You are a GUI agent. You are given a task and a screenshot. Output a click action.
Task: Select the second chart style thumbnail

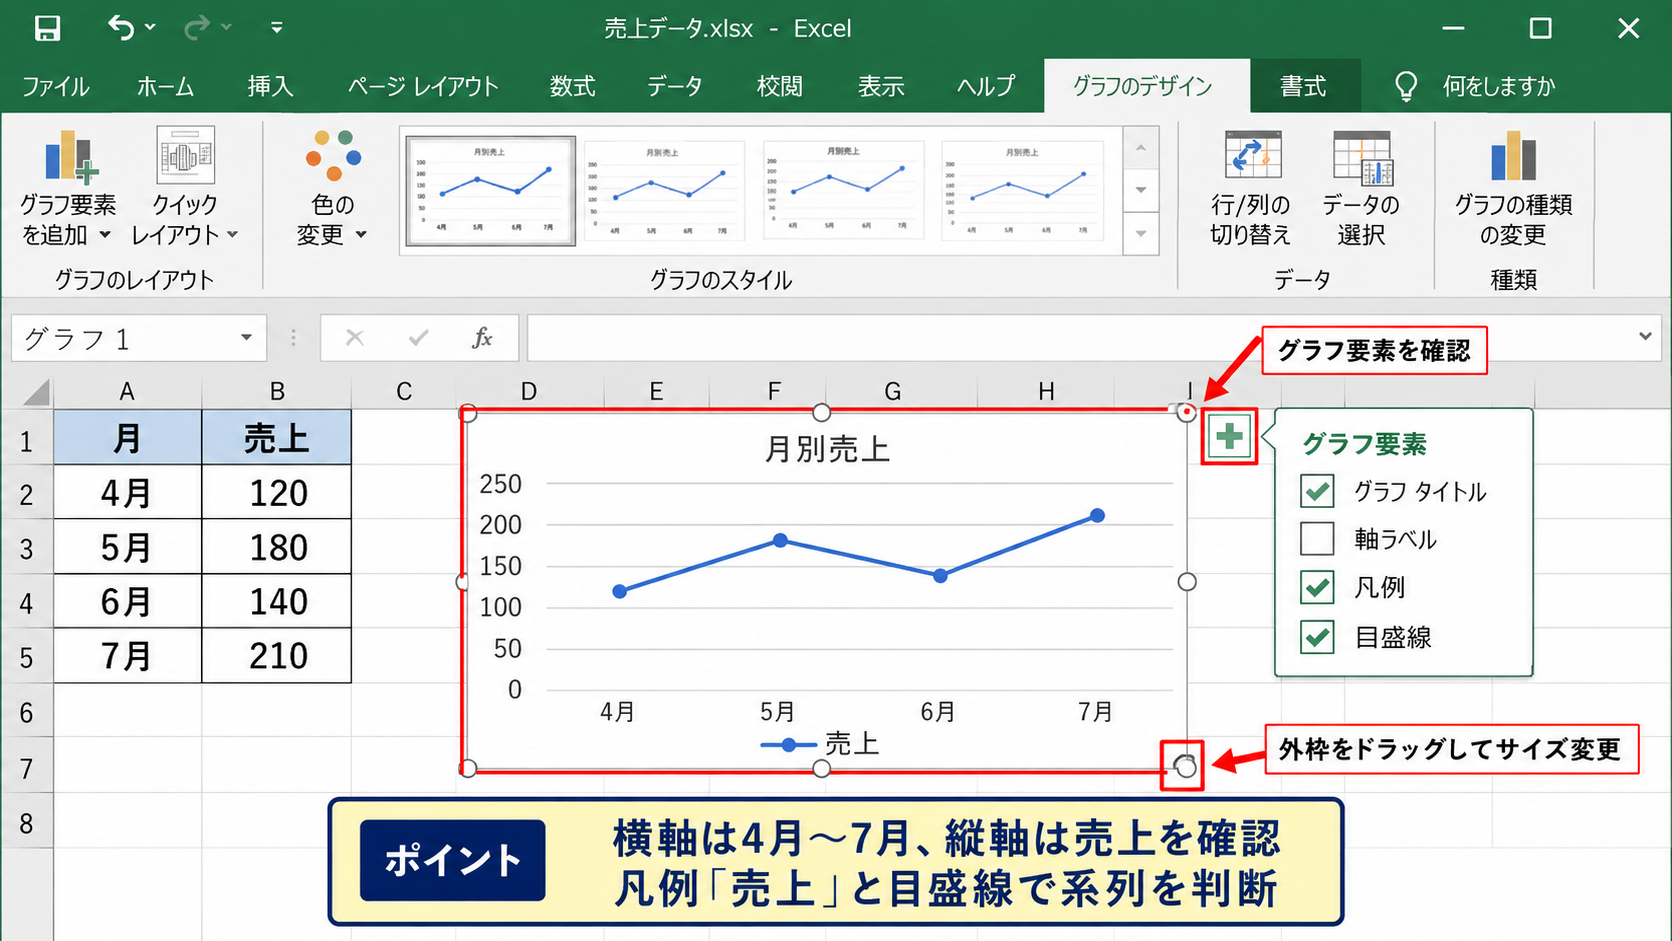click(x=664, y=191)
